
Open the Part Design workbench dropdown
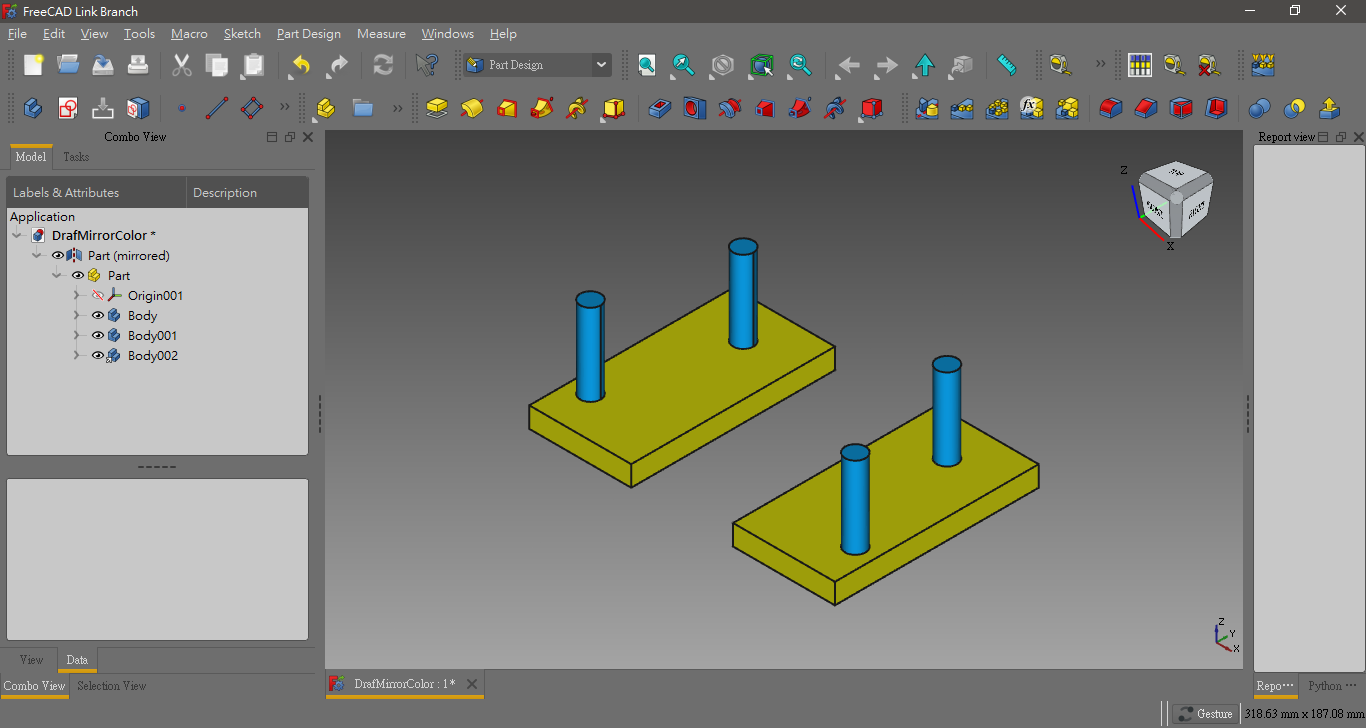(x=601, y=64)
